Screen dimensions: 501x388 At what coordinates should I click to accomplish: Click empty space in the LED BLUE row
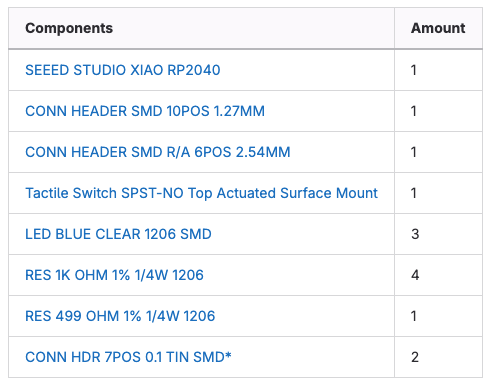click(302, 234)
